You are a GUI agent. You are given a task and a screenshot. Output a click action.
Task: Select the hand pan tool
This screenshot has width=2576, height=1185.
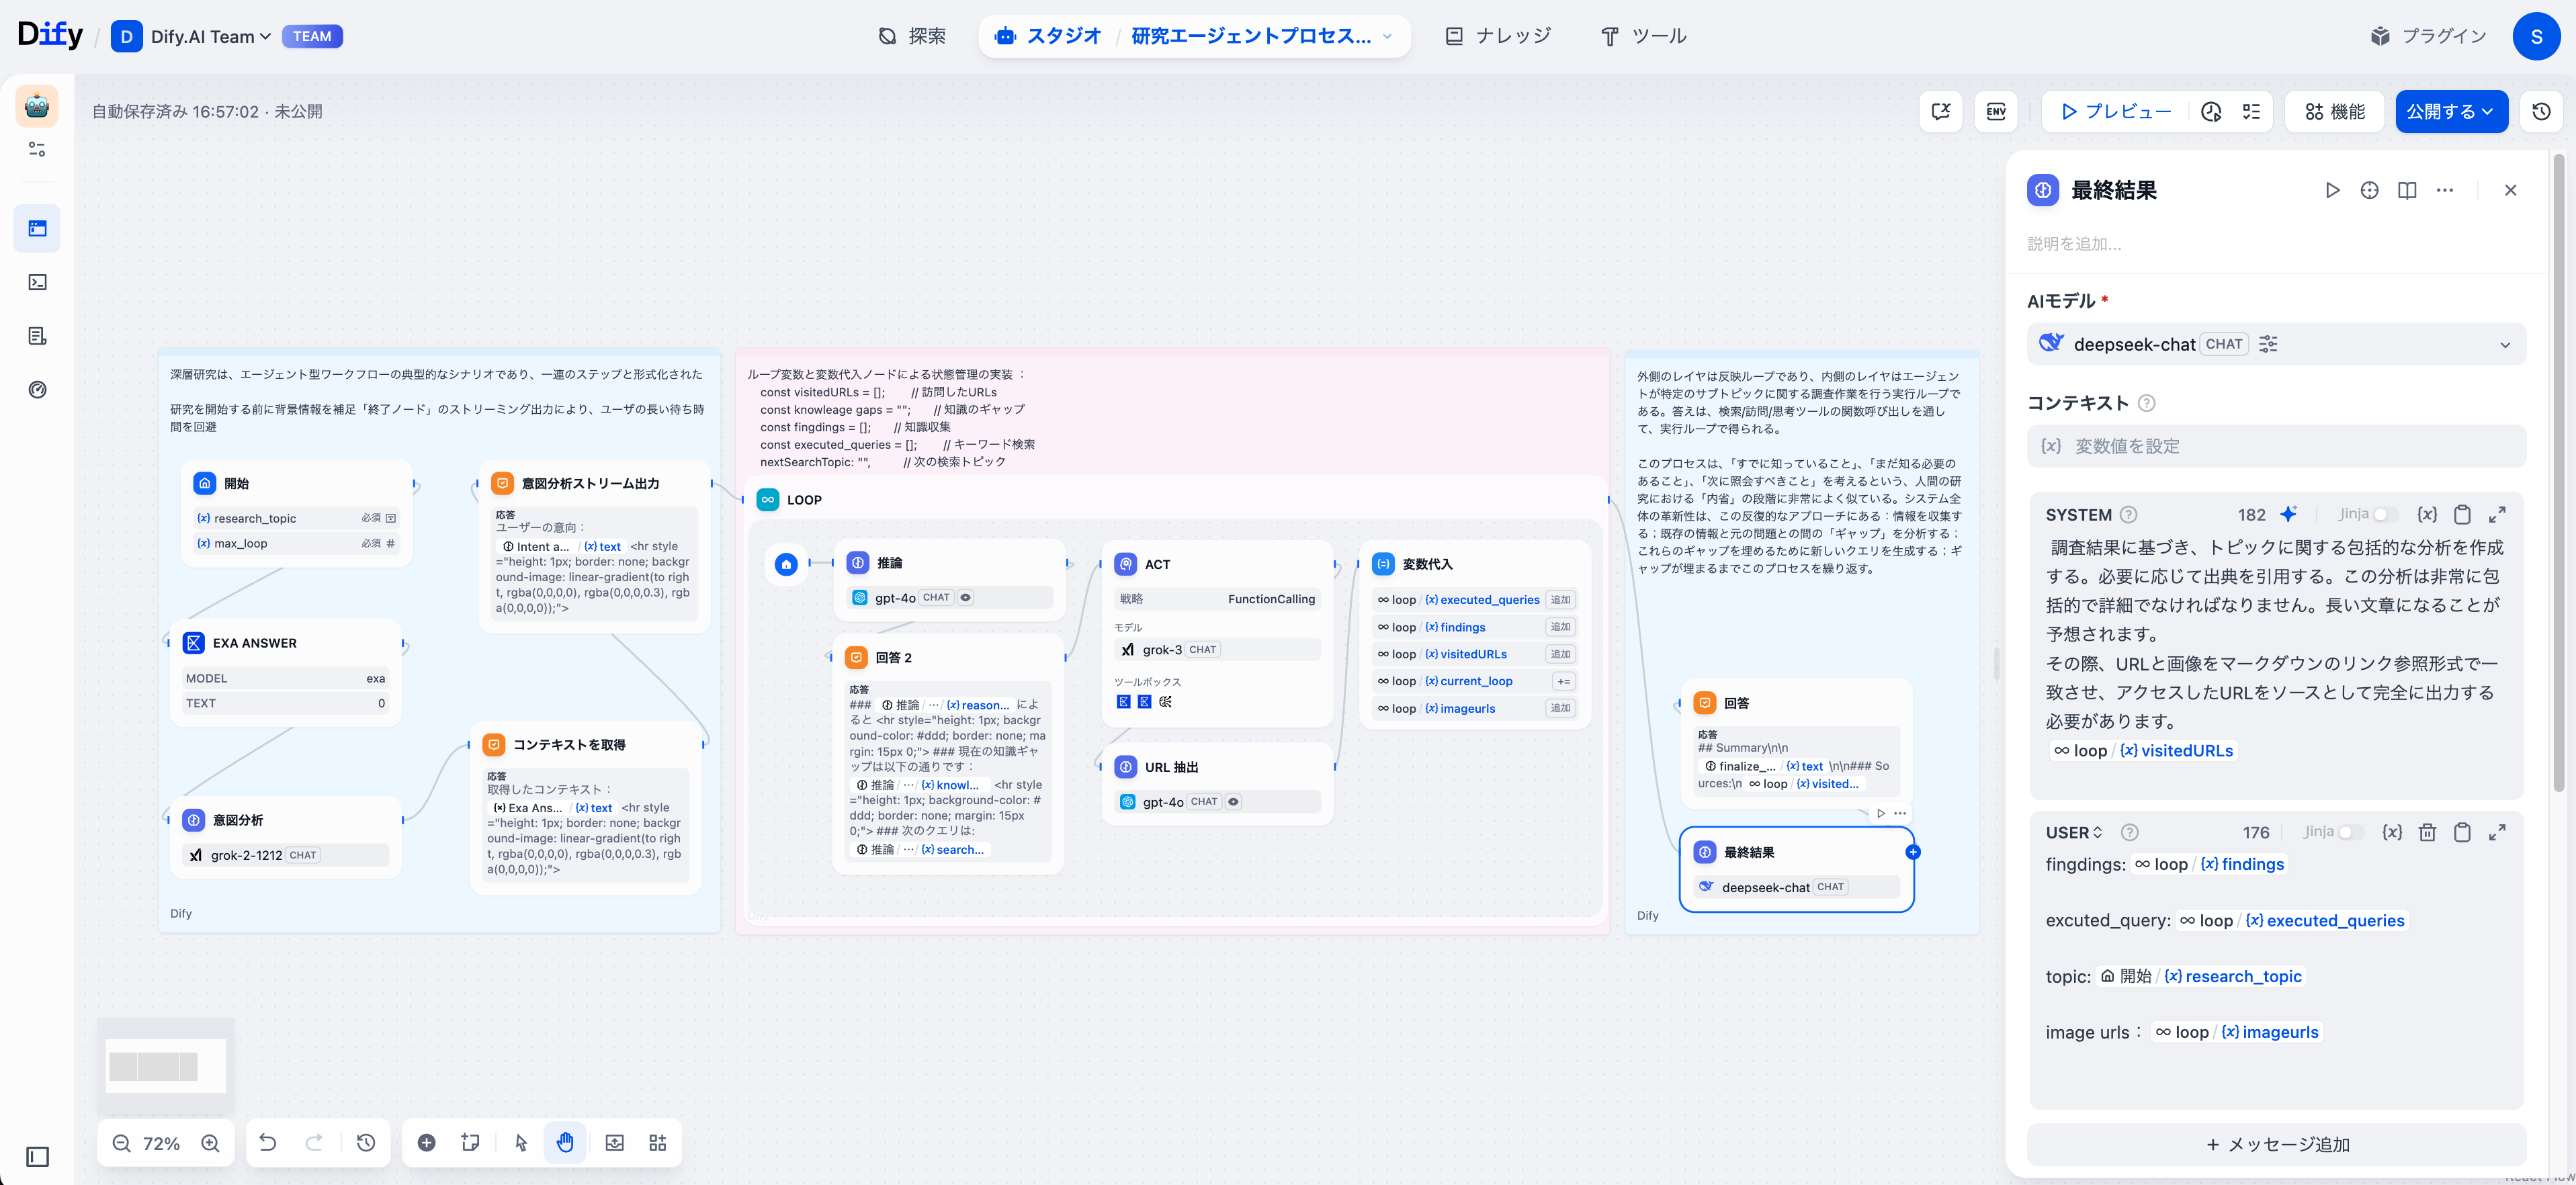tap(565, 1143)
